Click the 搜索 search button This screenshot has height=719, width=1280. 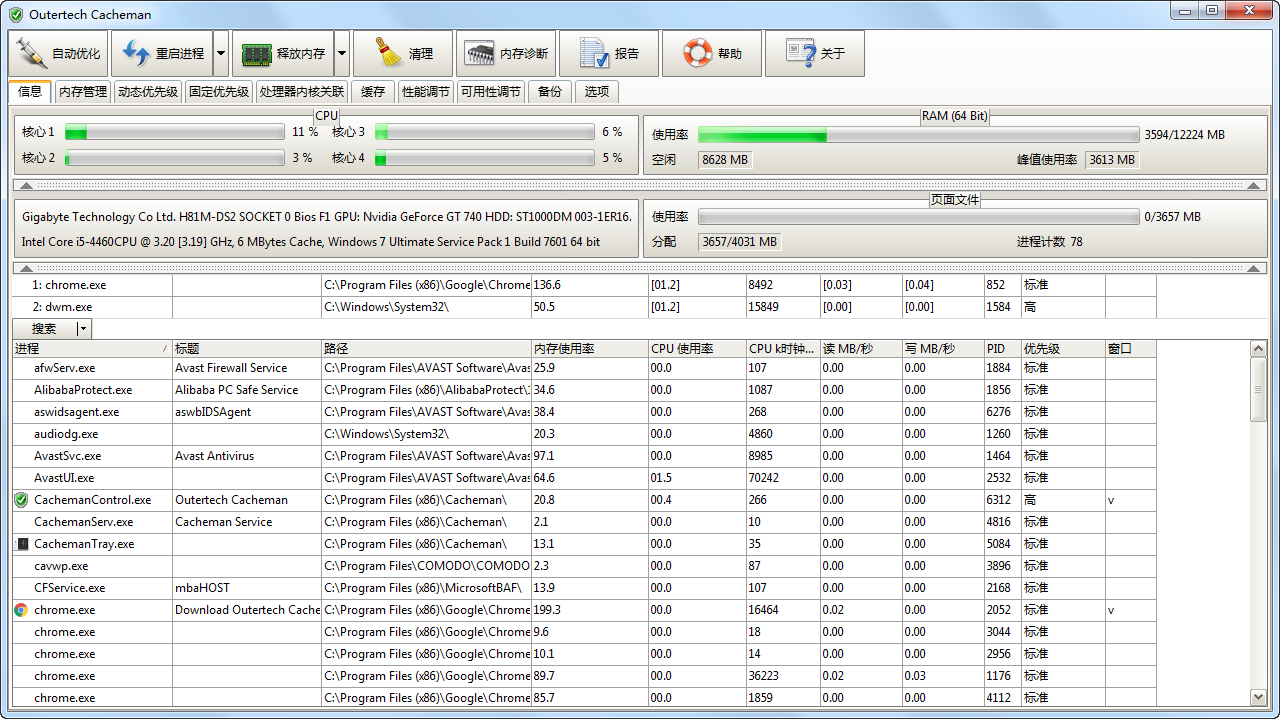point(44,328)
